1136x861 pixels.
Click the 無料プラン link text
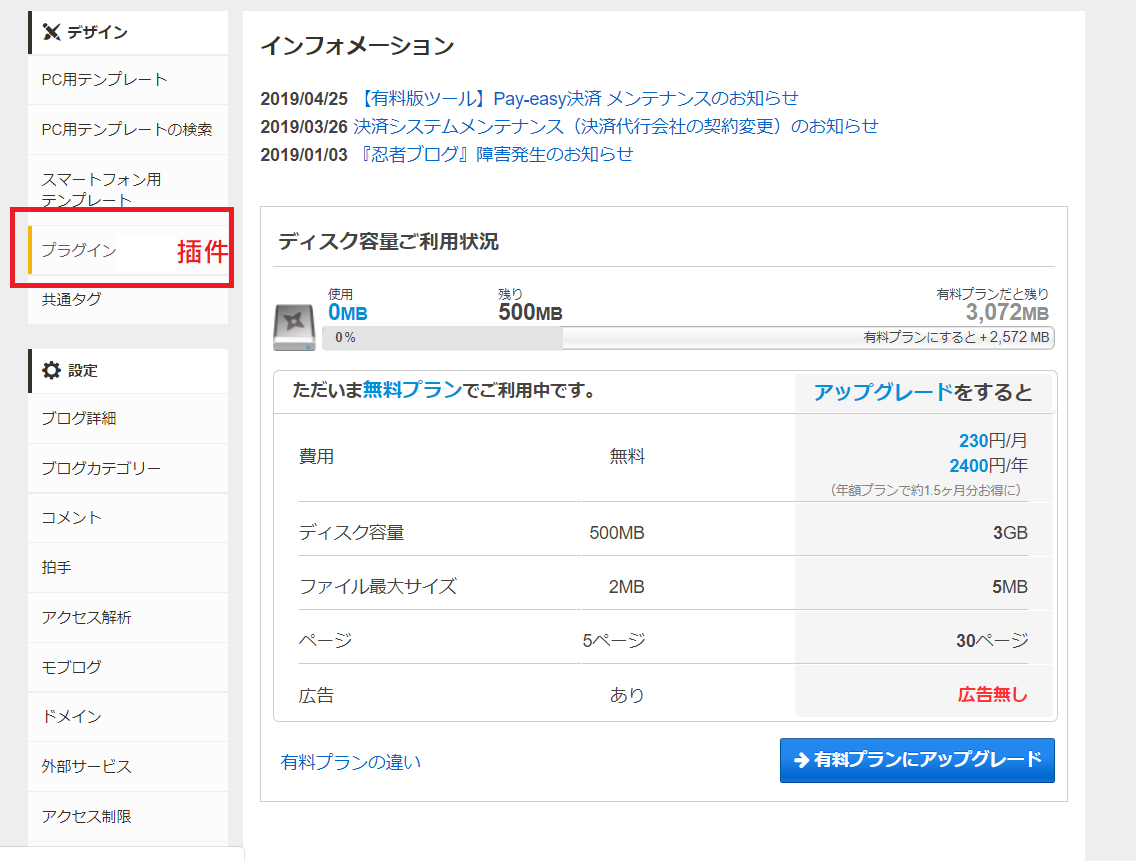click(412, 390)
